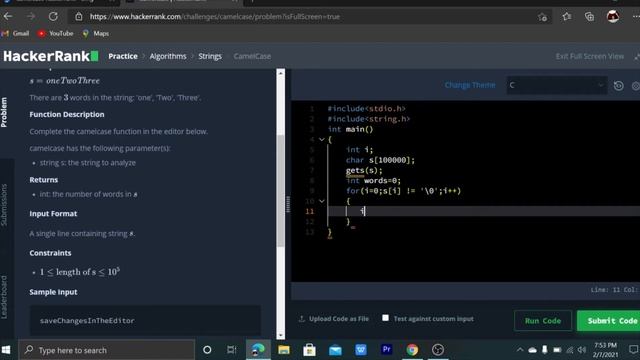Click the reset code icon
Screen dimensions: 640x360
(618, 85)
